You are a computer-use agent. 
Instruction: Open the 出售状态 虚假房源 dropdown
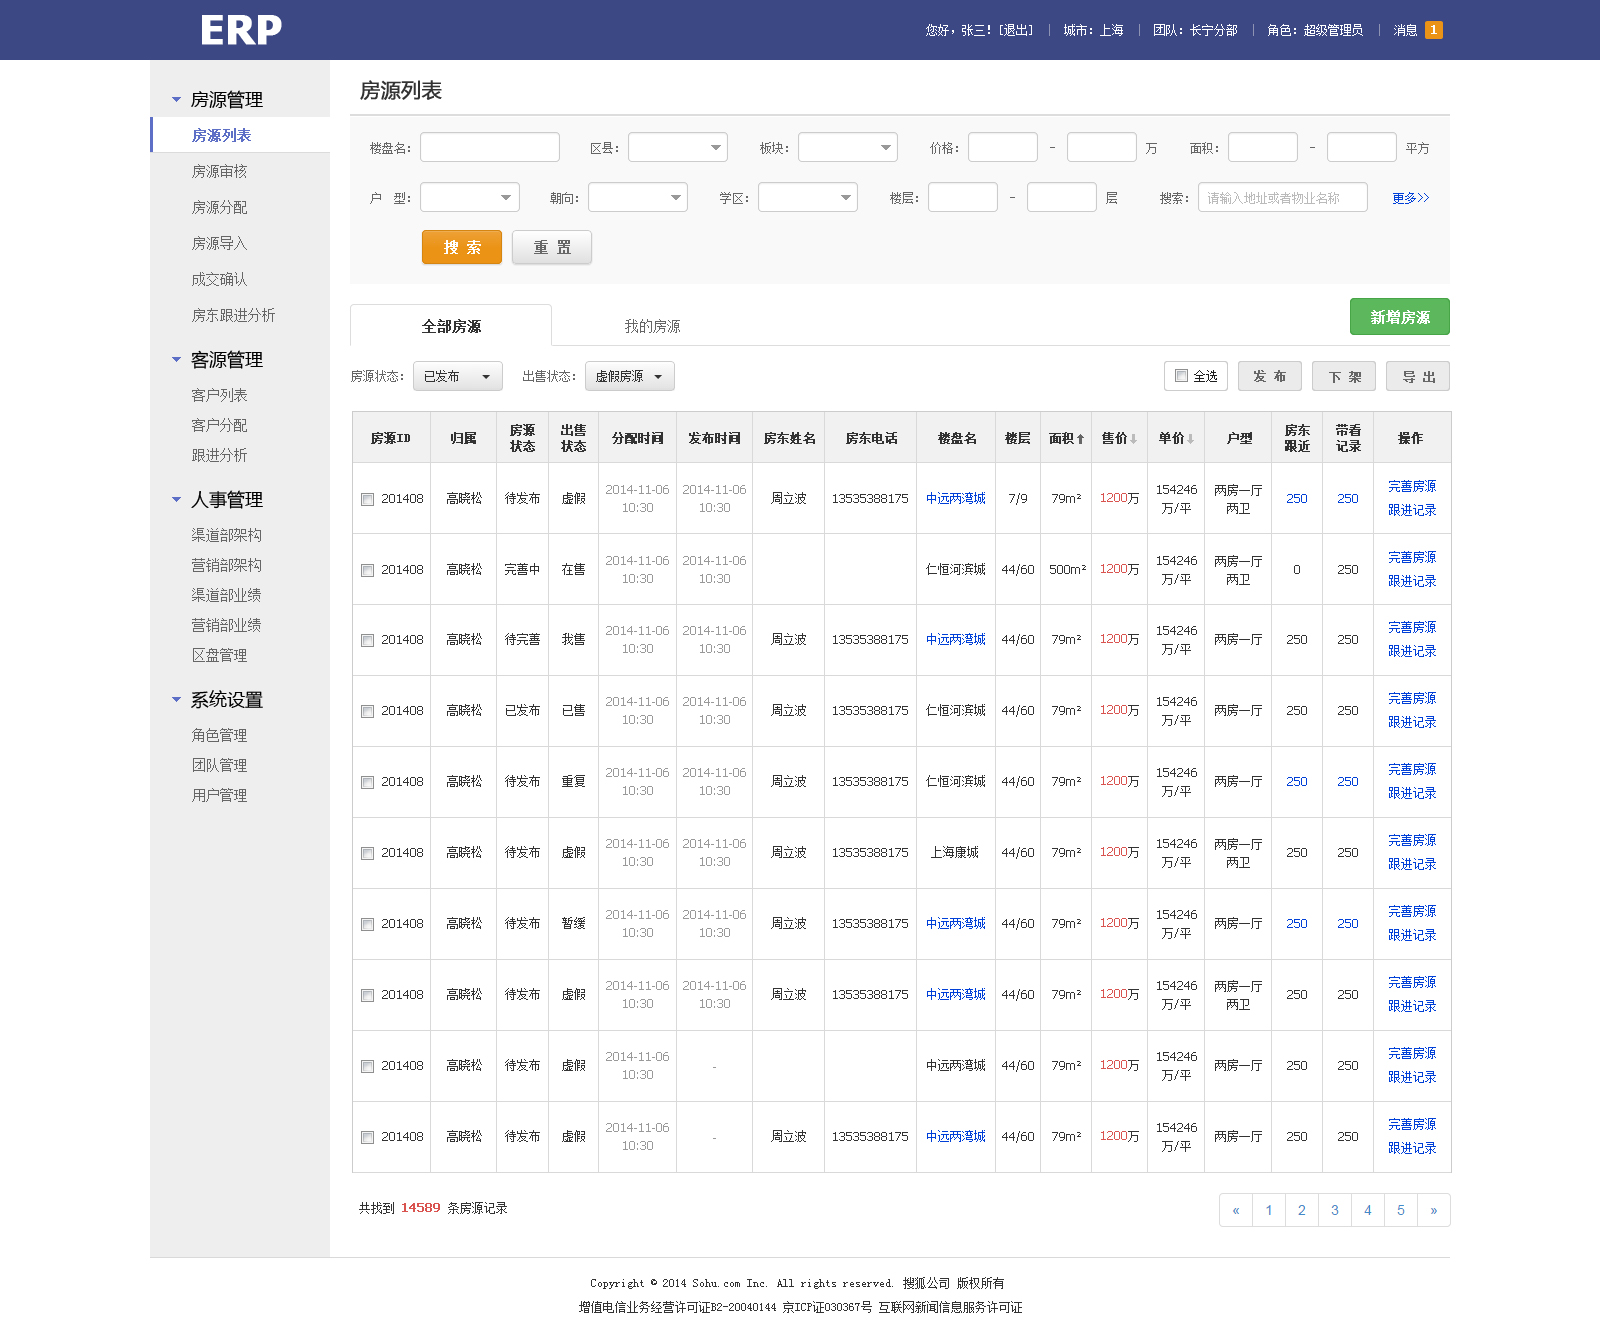click(629, 376)
